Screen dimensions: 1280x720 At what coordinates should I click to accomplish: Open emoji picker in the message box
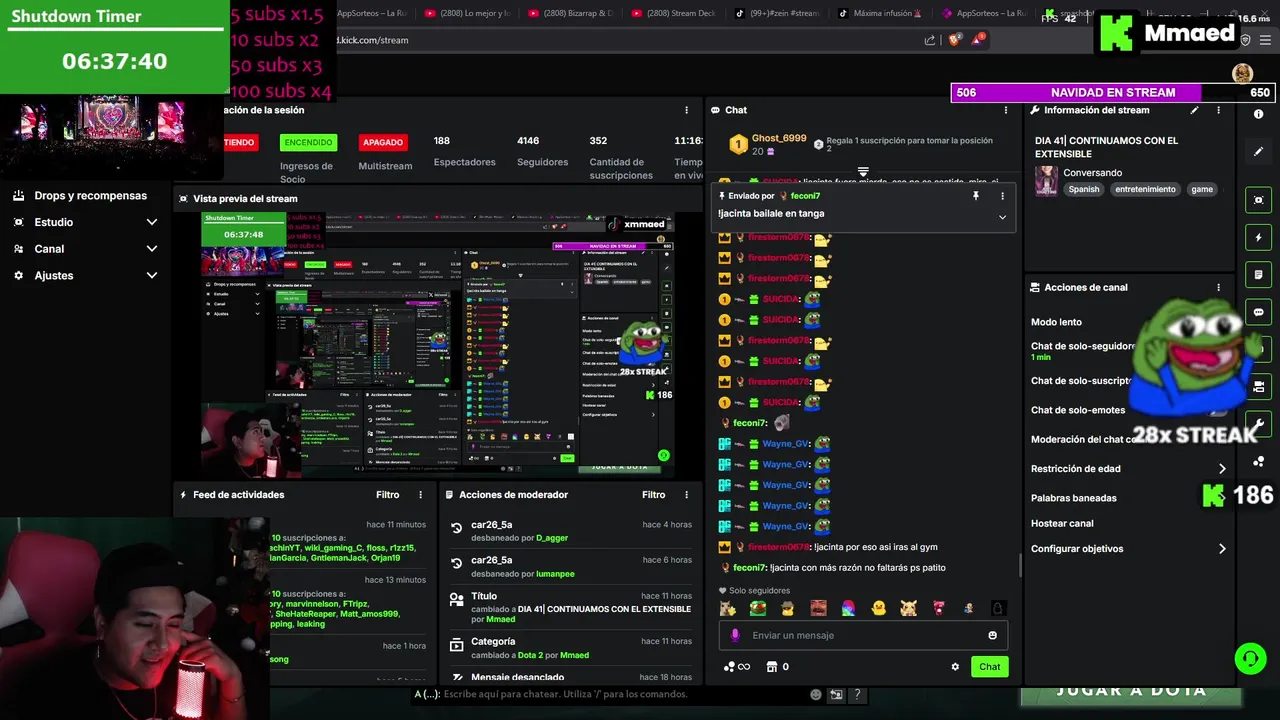point(992,635)
